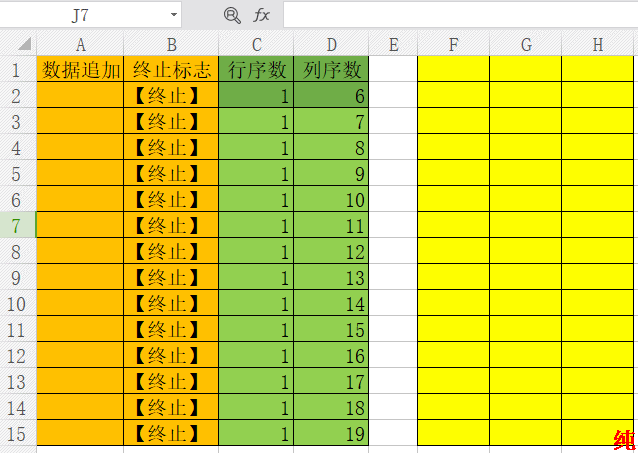Select row 13 header

[x=18, y=381]
